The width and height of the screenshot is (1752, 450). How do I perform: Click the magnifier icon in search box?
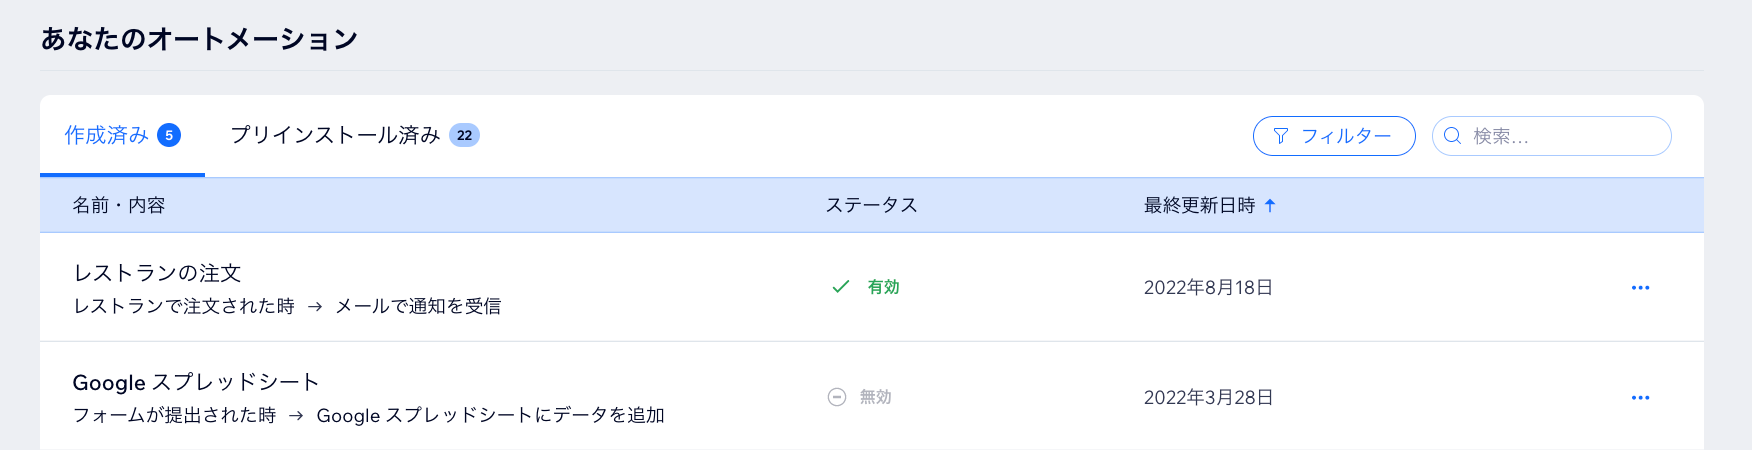click(1453, 136)
